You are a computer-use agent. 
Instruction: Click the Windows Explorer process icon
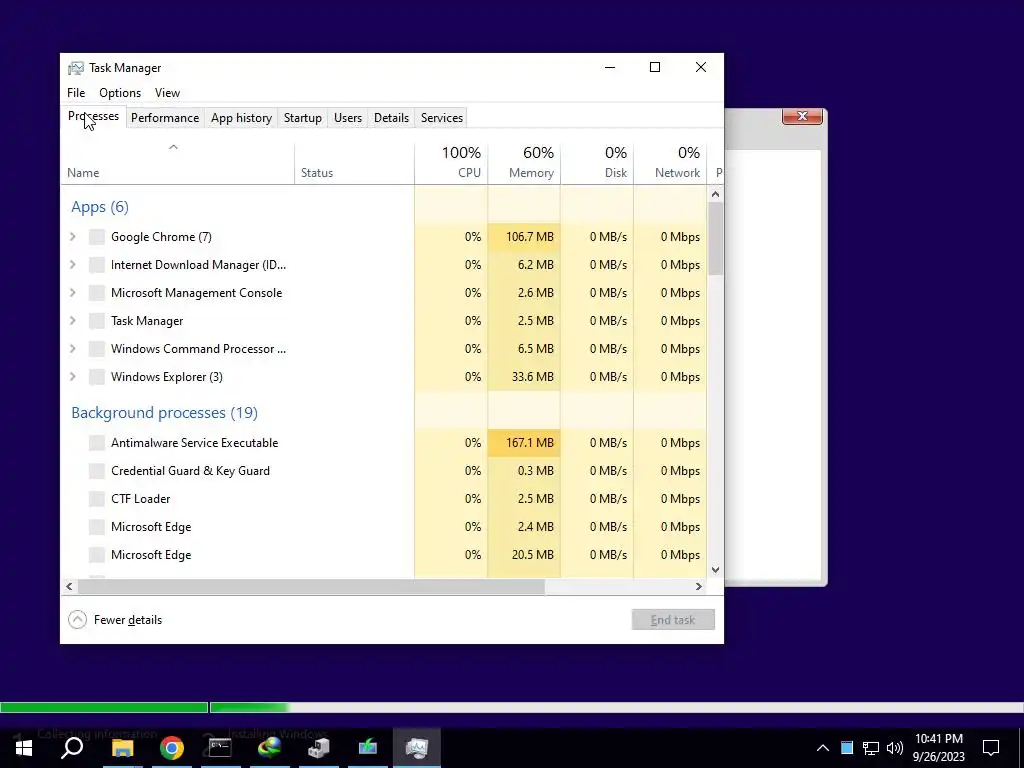coord(97,377)
